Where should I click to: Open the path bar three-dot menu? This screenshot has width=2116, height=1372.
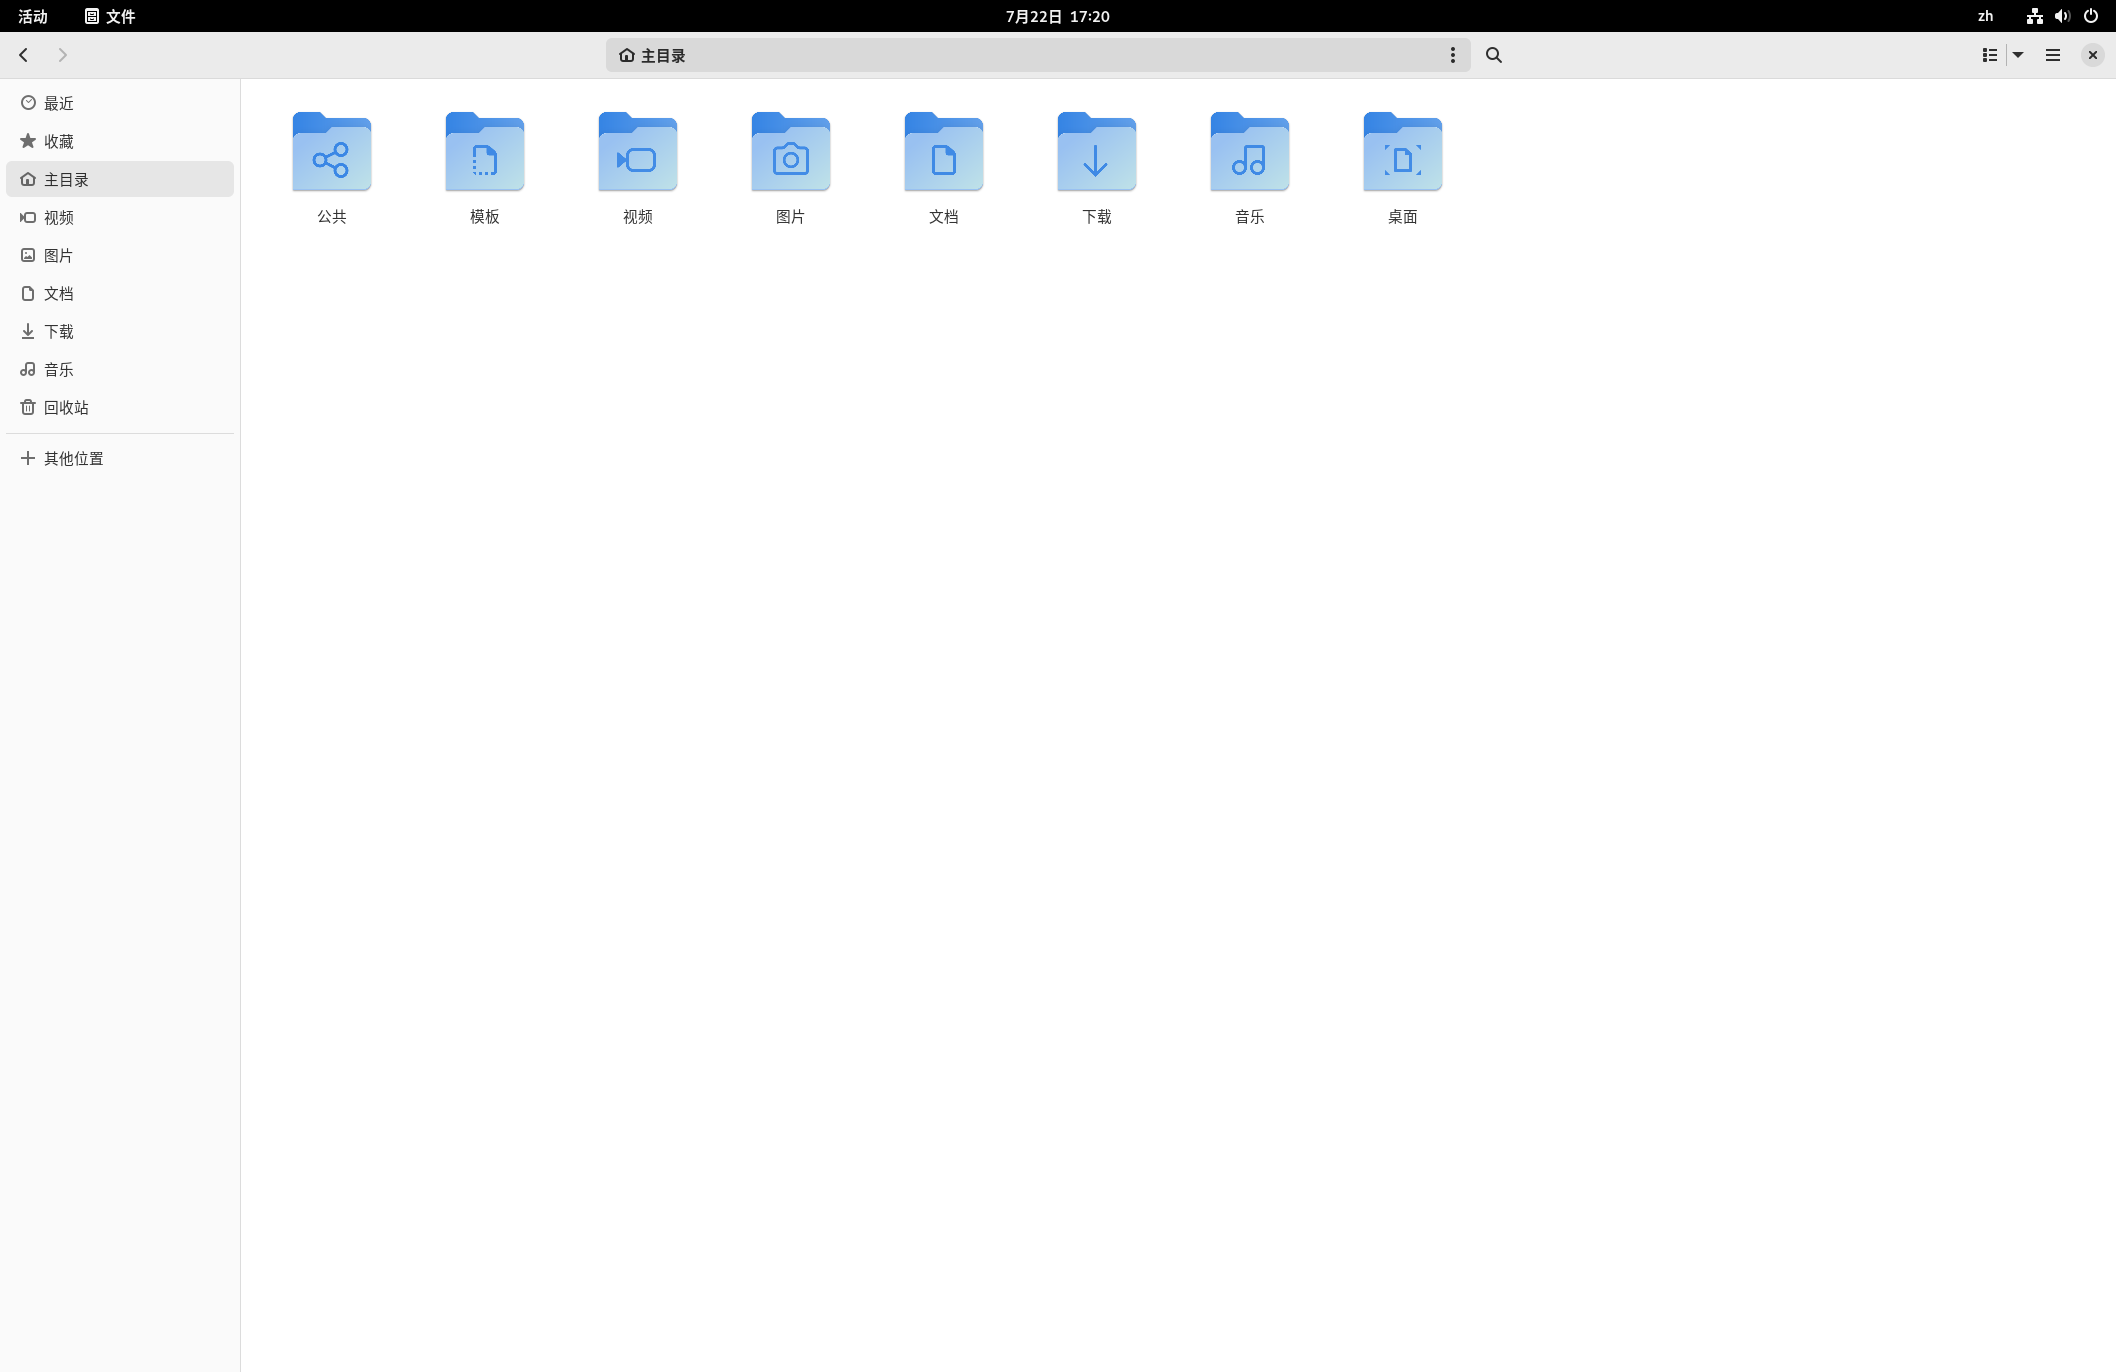pos(1453,55)
